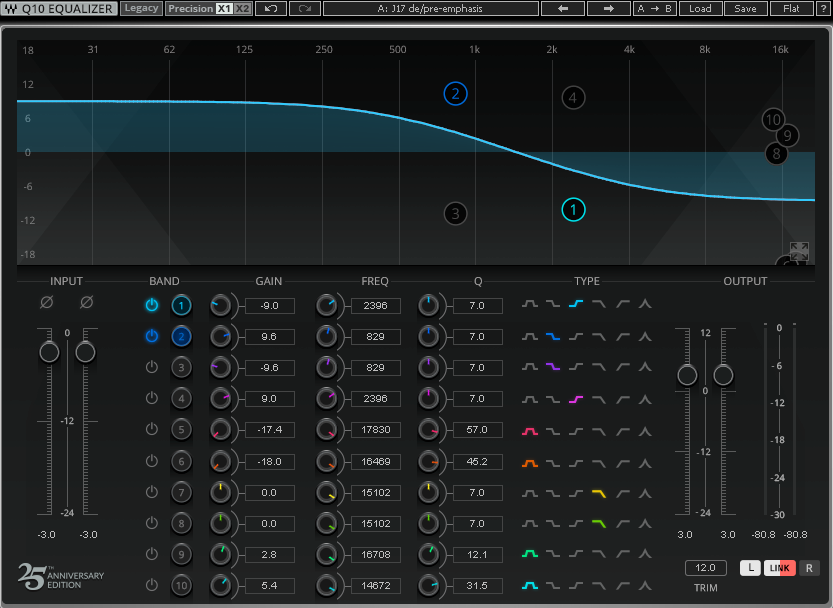
Task: Select Precision X2 mode
Action: pos(242,9)
